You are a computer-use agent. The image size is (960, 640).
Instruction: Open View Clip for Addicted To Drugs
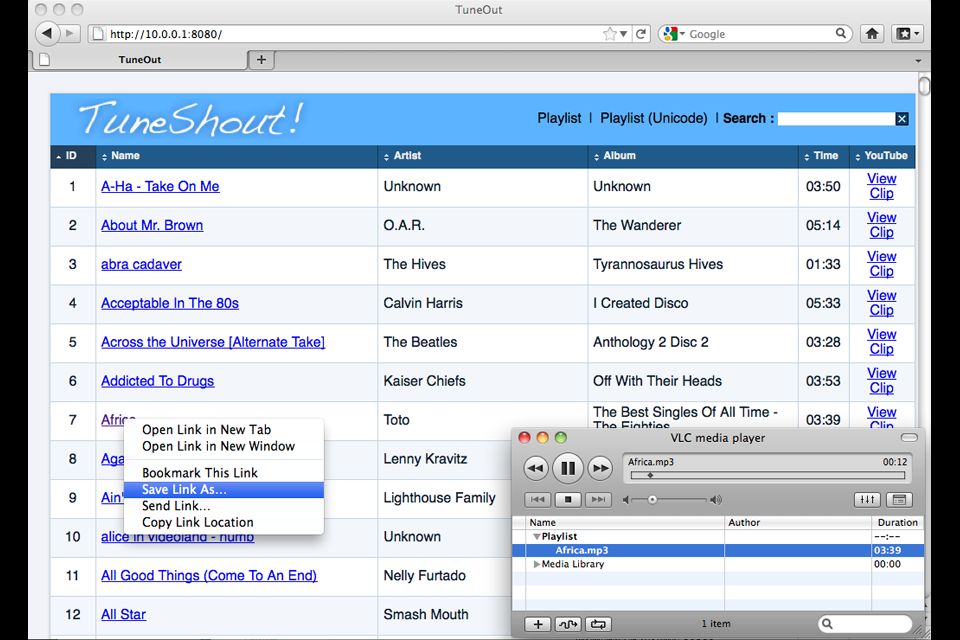(882, 381)
